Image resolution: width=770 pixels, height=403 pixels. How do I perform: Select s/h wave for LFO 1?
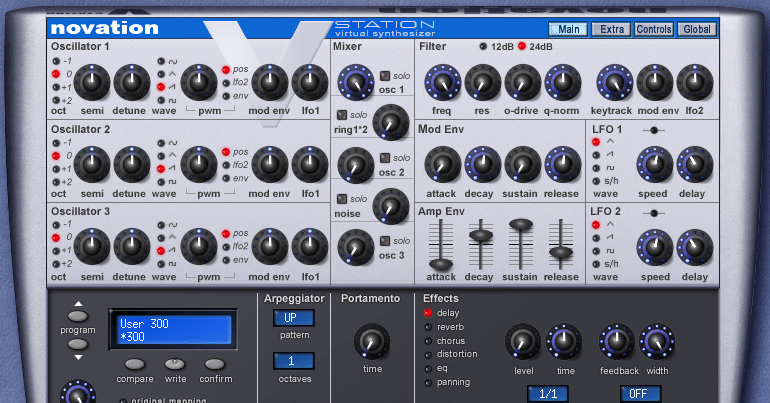click(x=596, y=181)
